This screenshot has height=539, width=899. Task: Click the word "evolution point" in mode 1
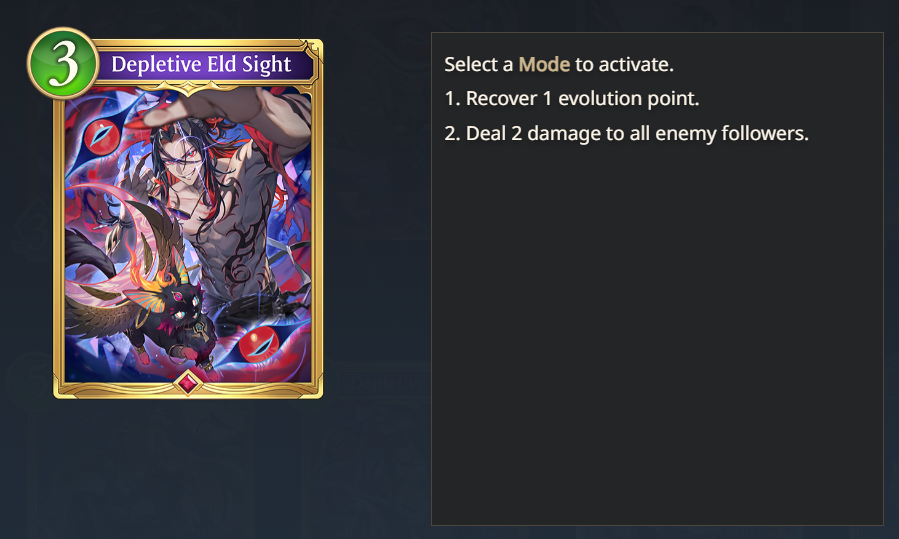click(629, 99)
